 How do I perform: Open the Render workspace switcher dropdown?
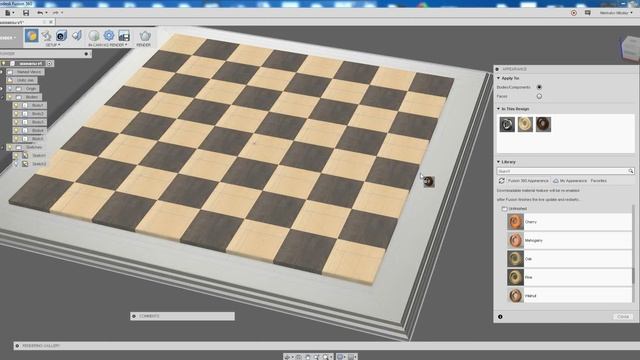(8, 38)
